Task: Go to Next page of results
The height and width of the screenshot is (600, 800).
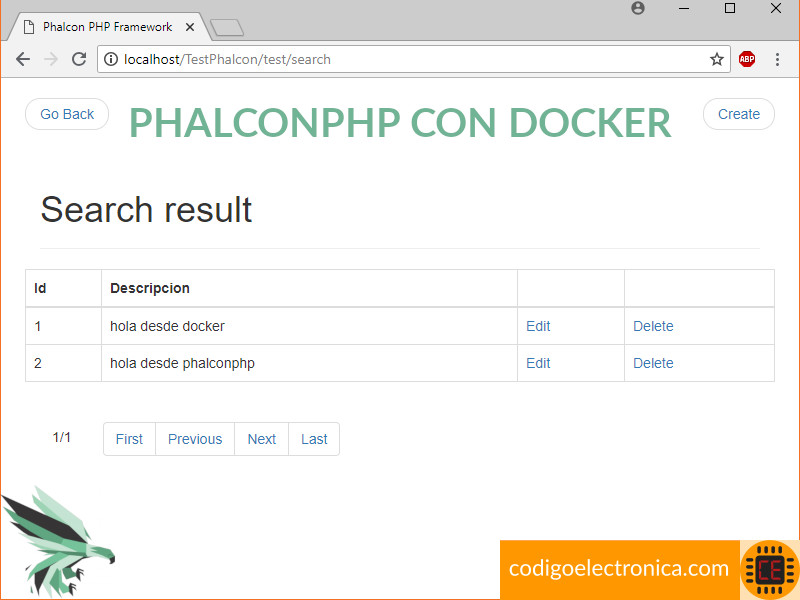Action: click(x=262, y=439)
